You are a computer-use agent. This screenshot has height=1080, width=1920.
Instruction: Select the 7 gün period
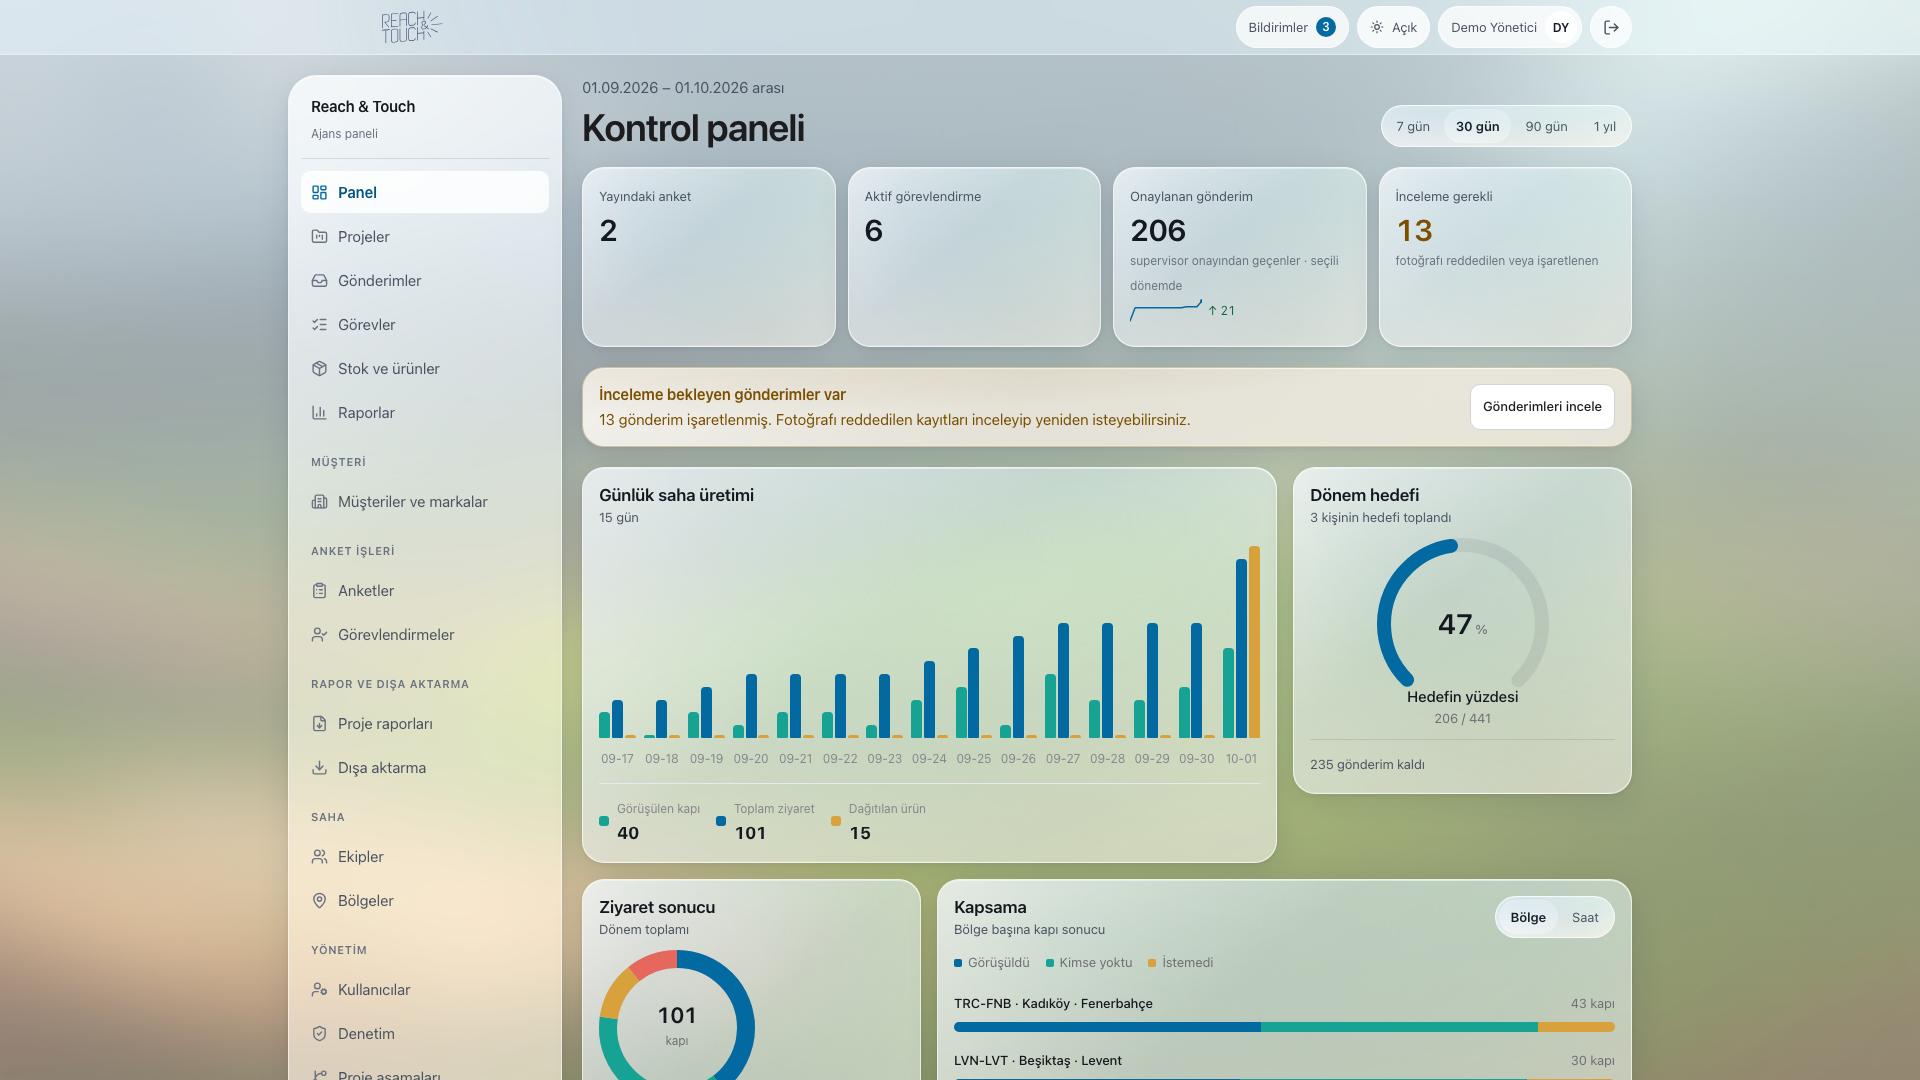click(1413, 126)
